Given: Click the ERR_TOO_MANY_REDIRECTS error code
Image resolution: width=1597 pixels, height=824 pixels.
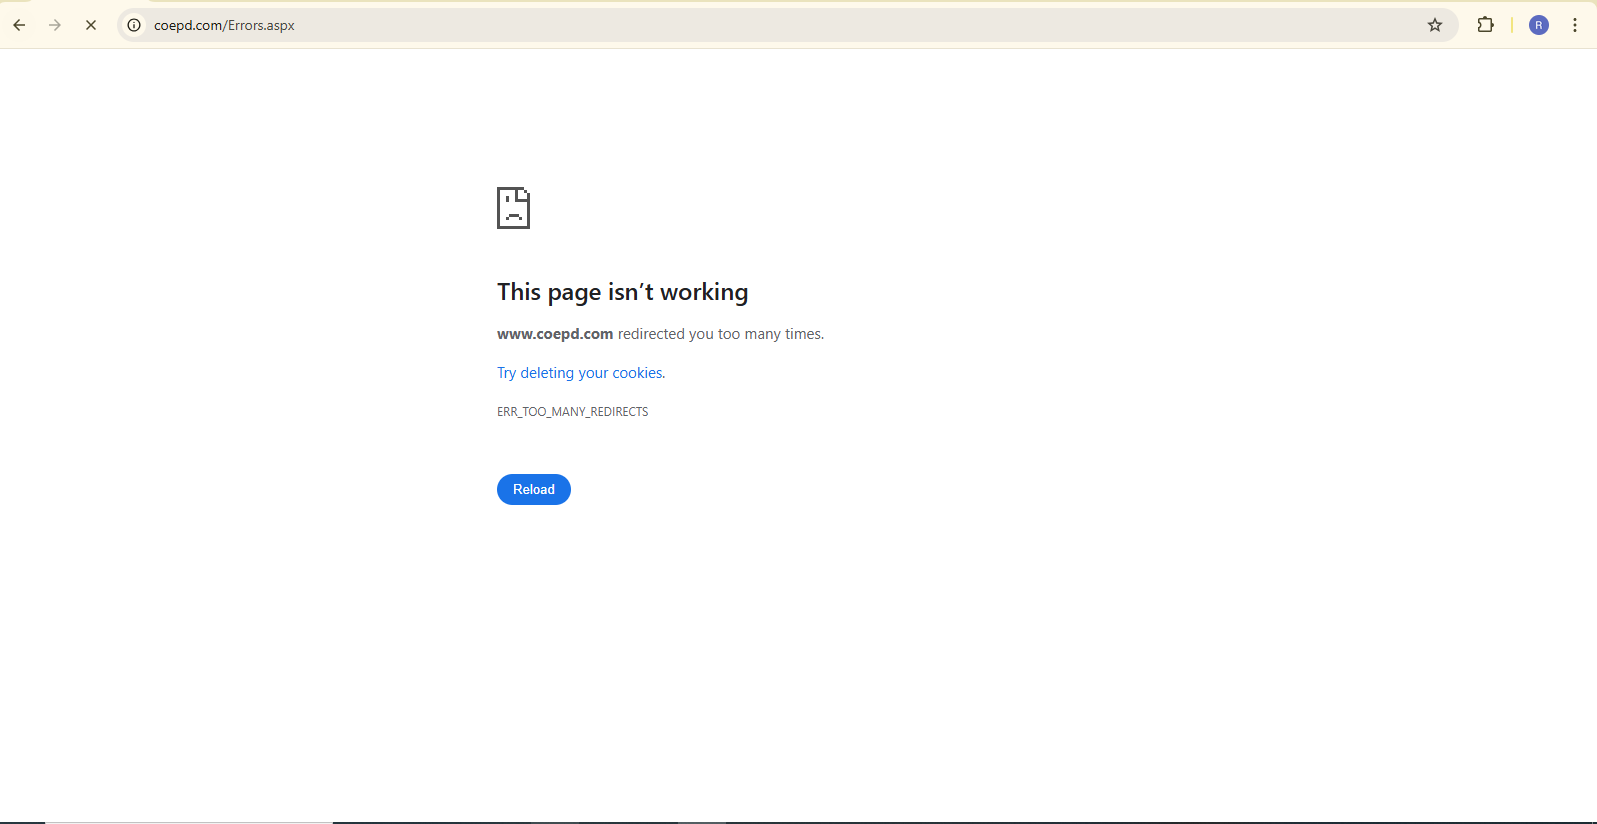Looking at the screenshot, I should coord(572,412).
